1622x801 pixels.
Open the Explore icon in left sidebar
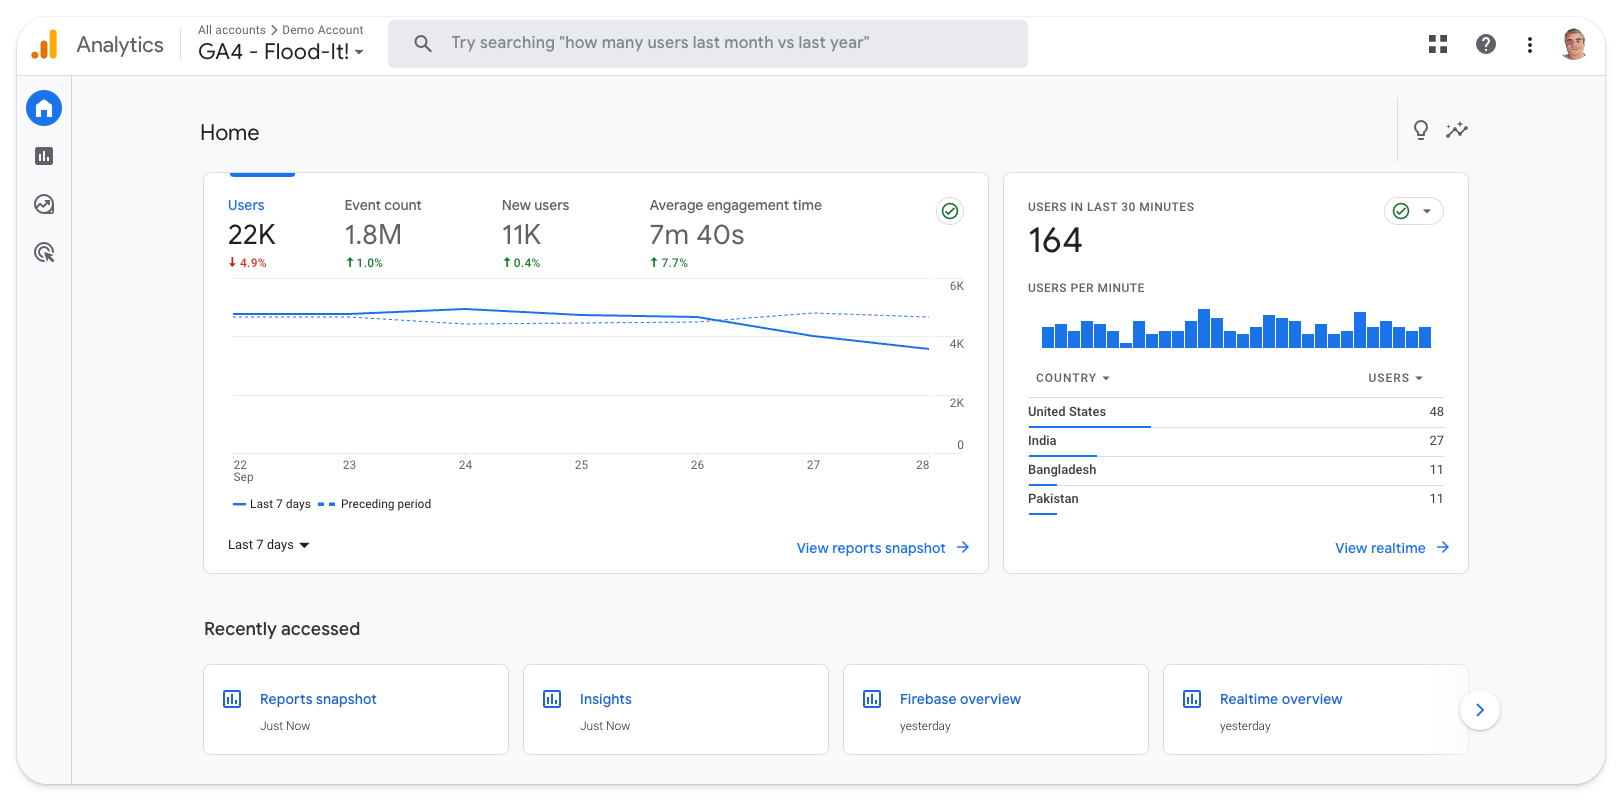[44, 204]
